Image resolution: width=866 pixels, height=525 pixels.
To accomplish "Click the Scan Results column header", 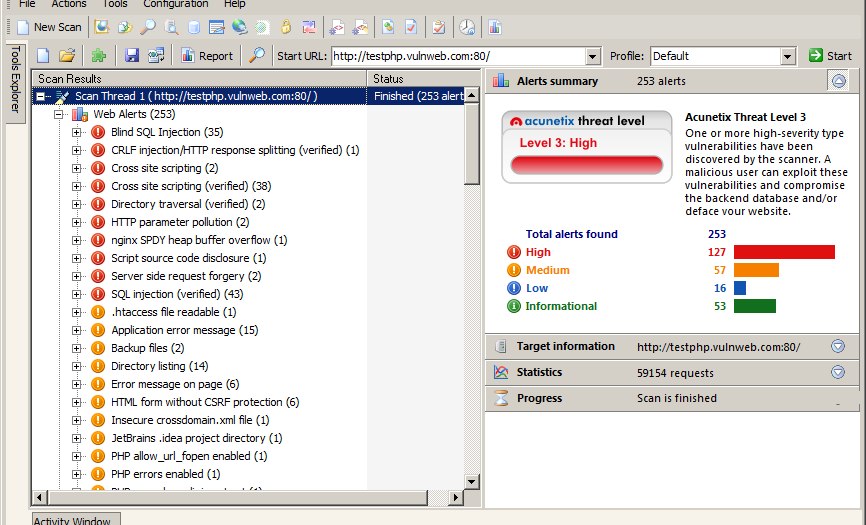I will click(x=199, y=78).
